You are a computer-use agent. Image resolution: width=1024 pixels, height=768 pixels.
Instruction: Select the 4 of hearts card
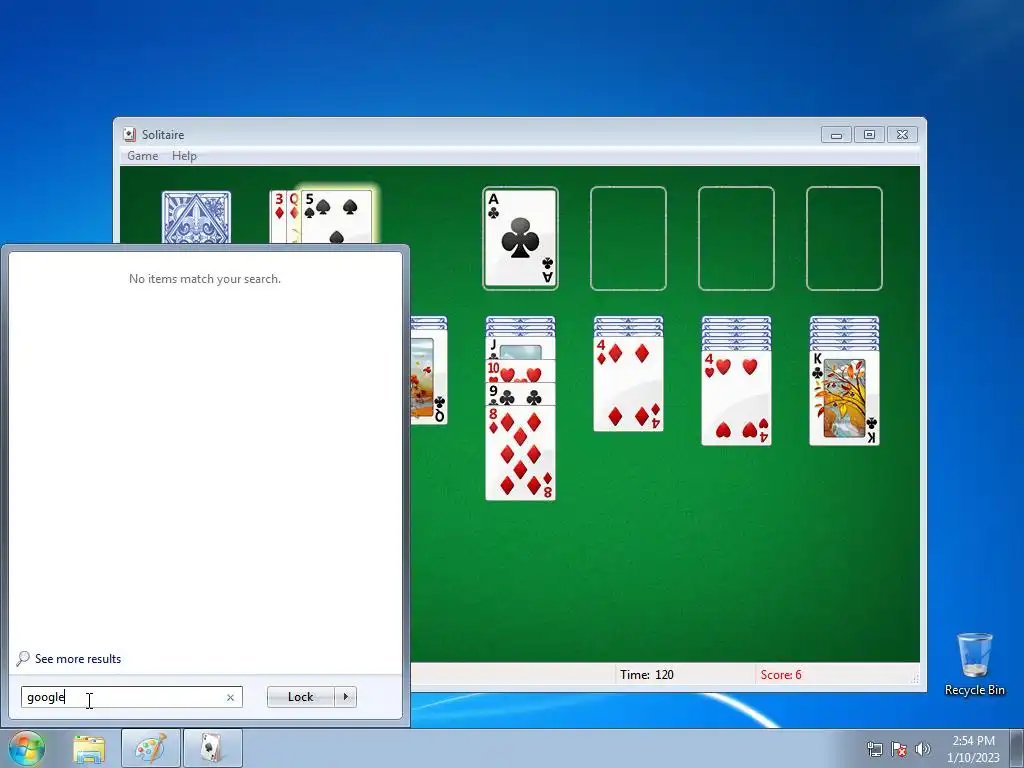(736, 398)
